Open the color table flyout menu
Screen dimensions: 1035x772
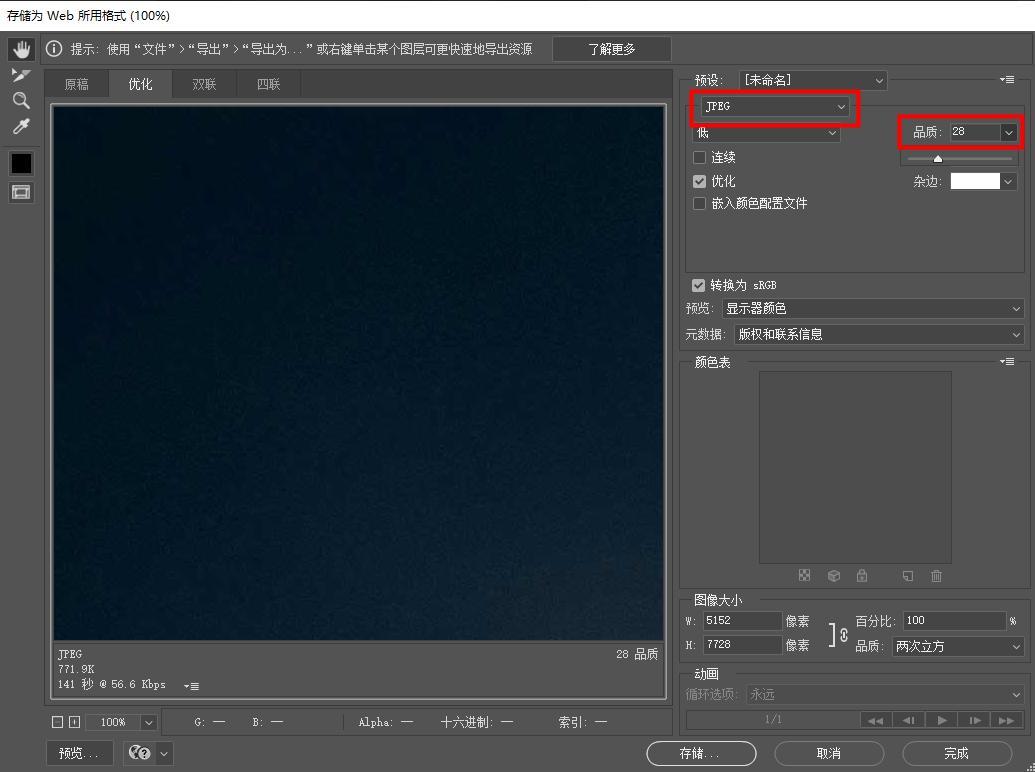(1007, 362)
